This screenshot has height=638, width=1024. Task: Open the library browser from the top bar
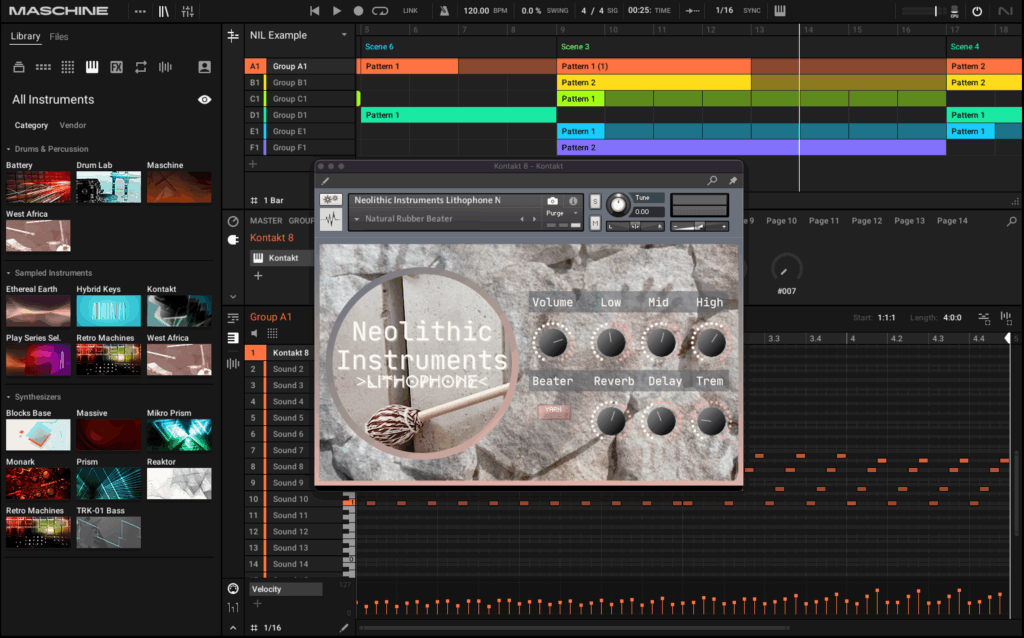pyautogui.click(x=164, y=11)
